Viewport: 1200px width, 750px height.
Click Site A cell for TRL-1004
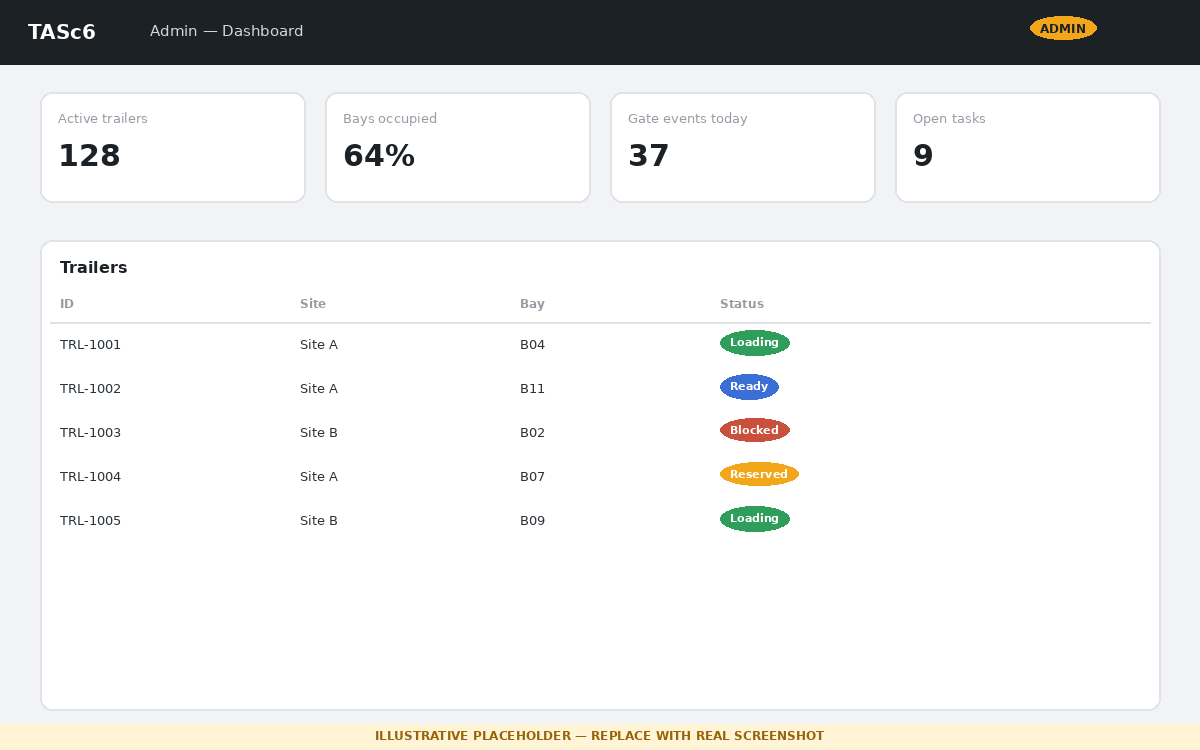319,477
